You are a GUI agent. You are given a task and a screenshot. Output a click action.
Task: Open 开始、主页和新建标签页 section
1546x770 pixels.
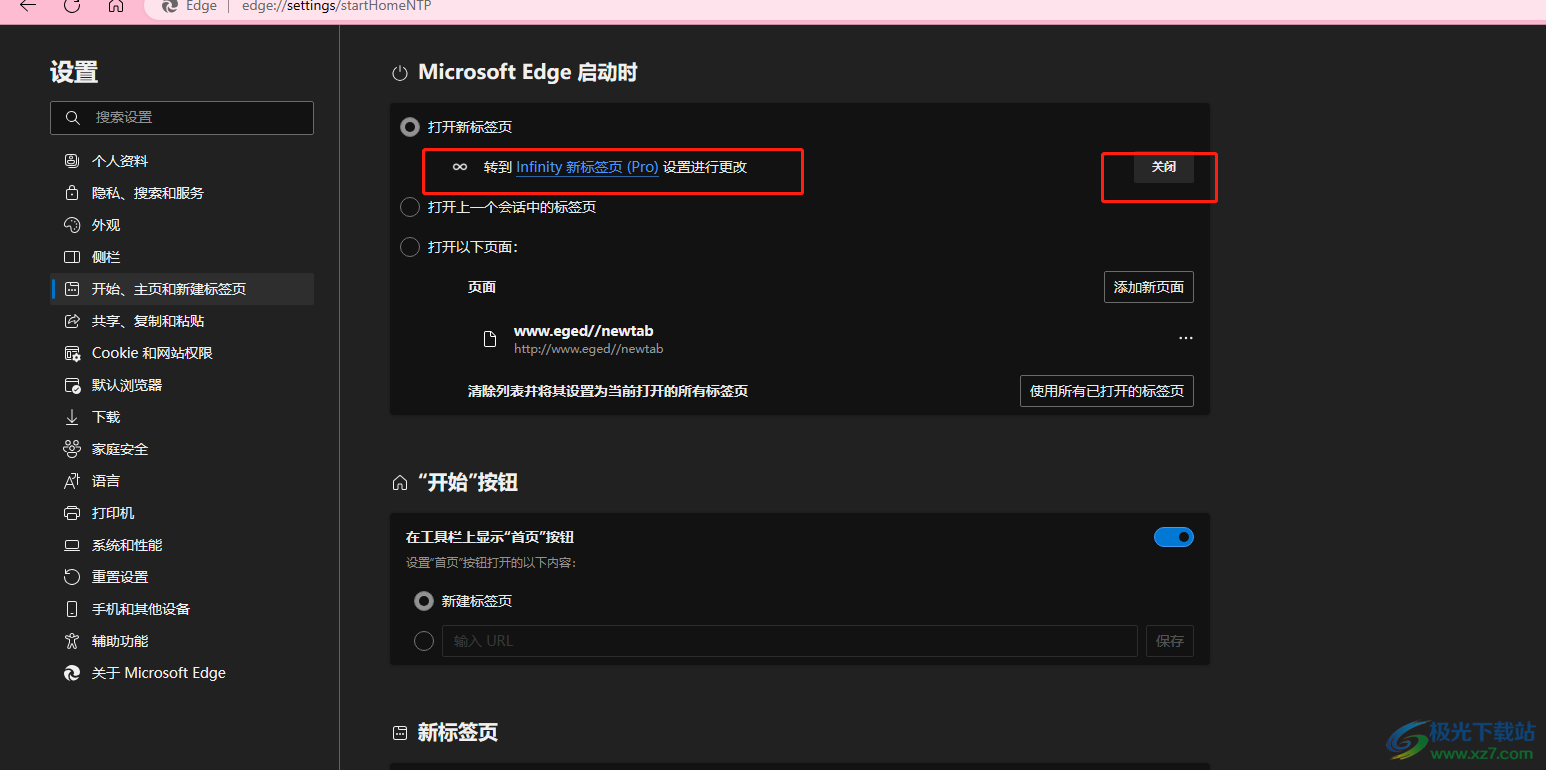182,289
